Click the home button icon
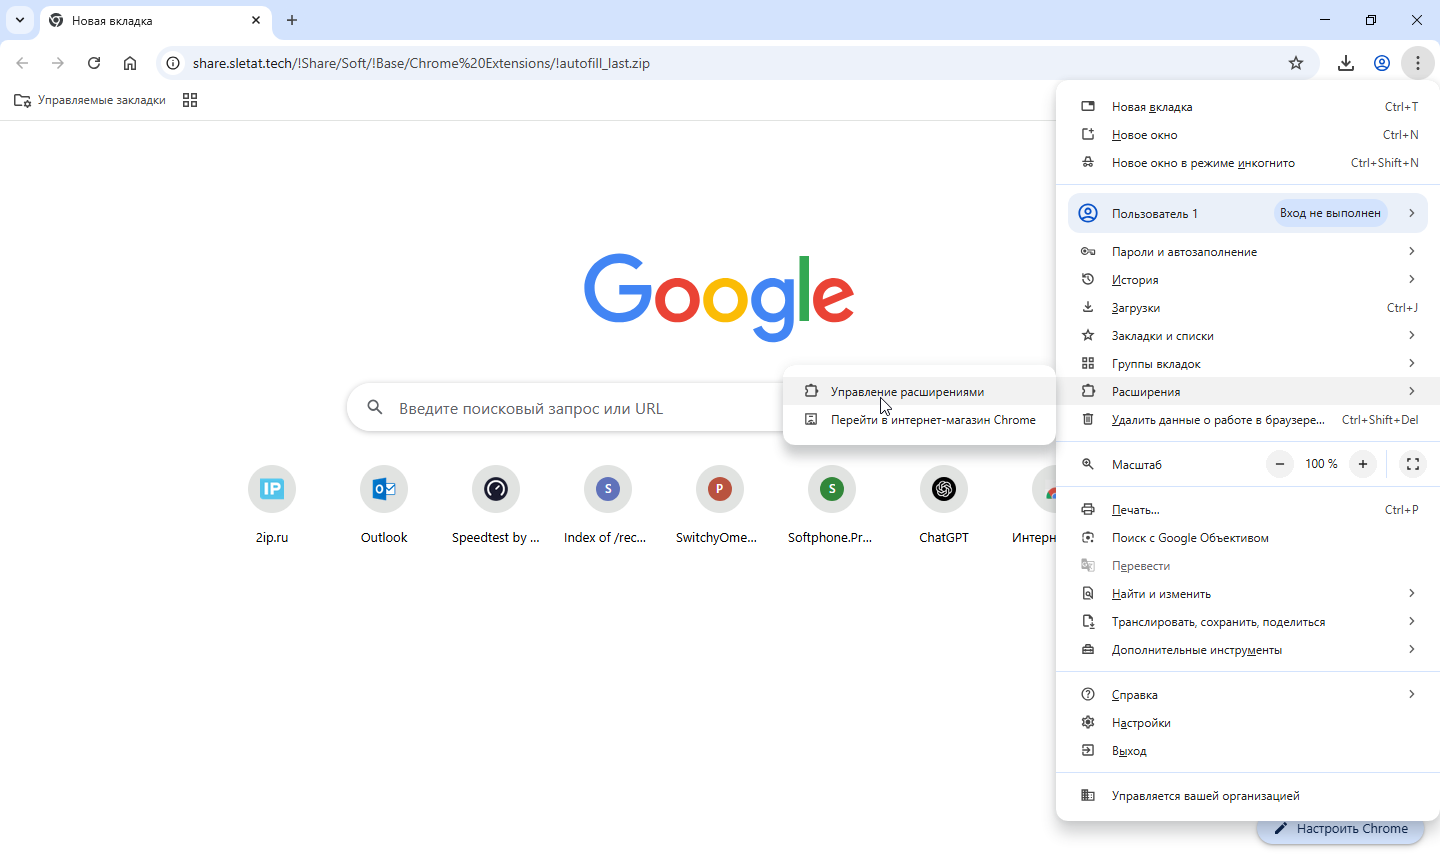 point(130,63)
